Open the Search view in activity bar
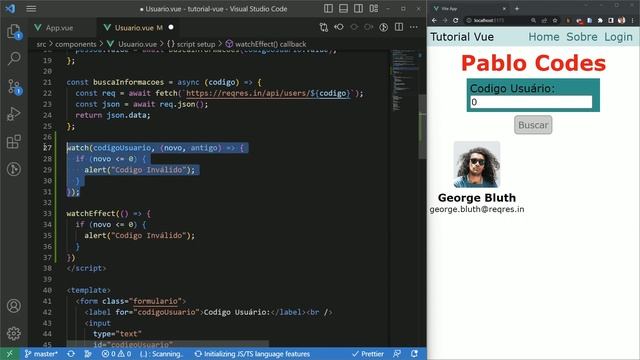 [x=14, y=58]
